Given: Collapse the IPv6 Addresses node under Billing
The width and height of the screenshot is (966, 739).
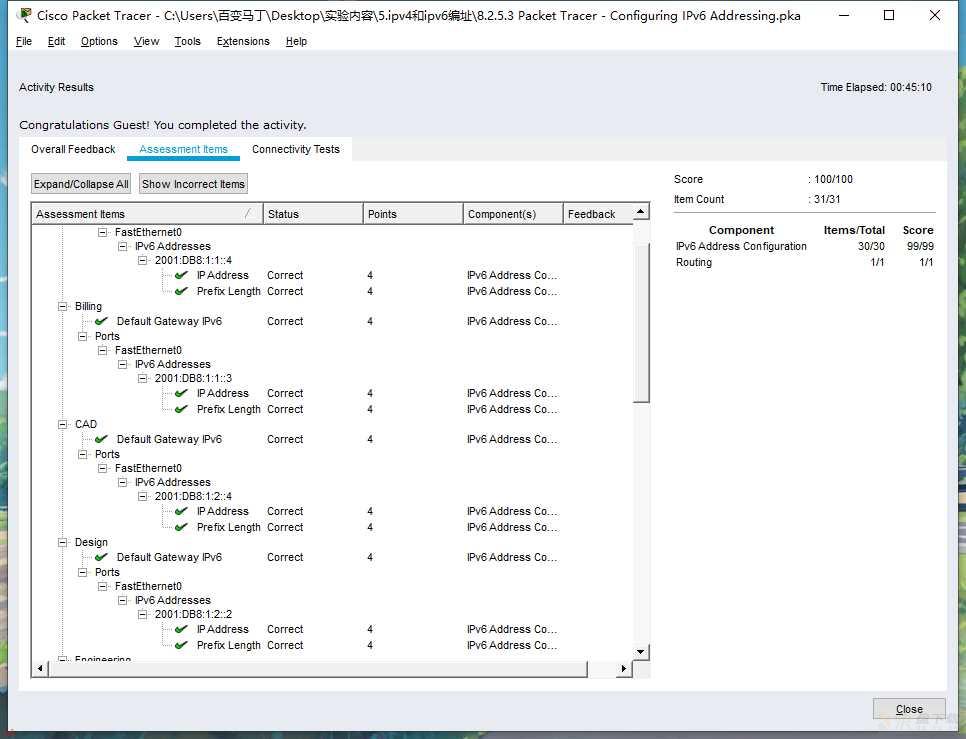Looking at the screenshot, I should 123,364.
